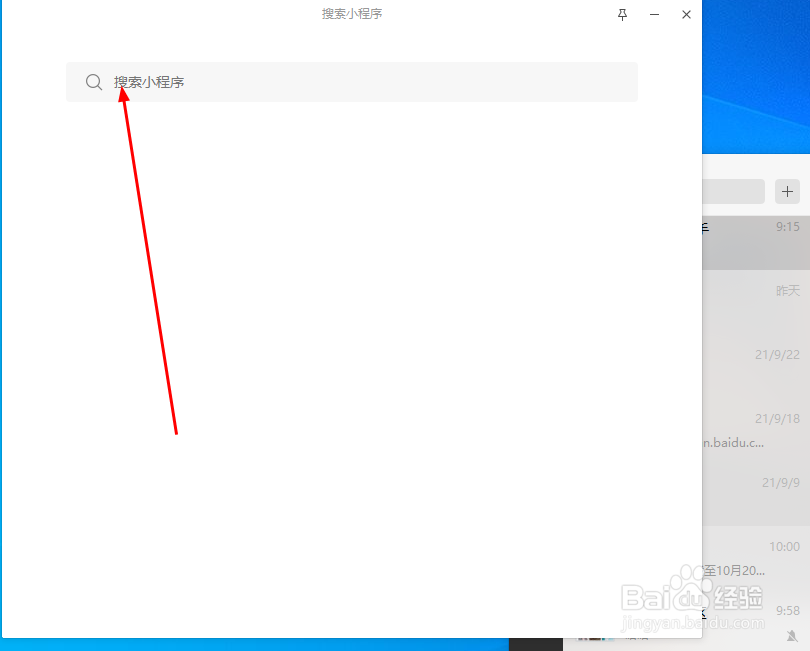Click the magnifying glass search icon
This screenshot has width=810, height=651.
coord(94,82)
